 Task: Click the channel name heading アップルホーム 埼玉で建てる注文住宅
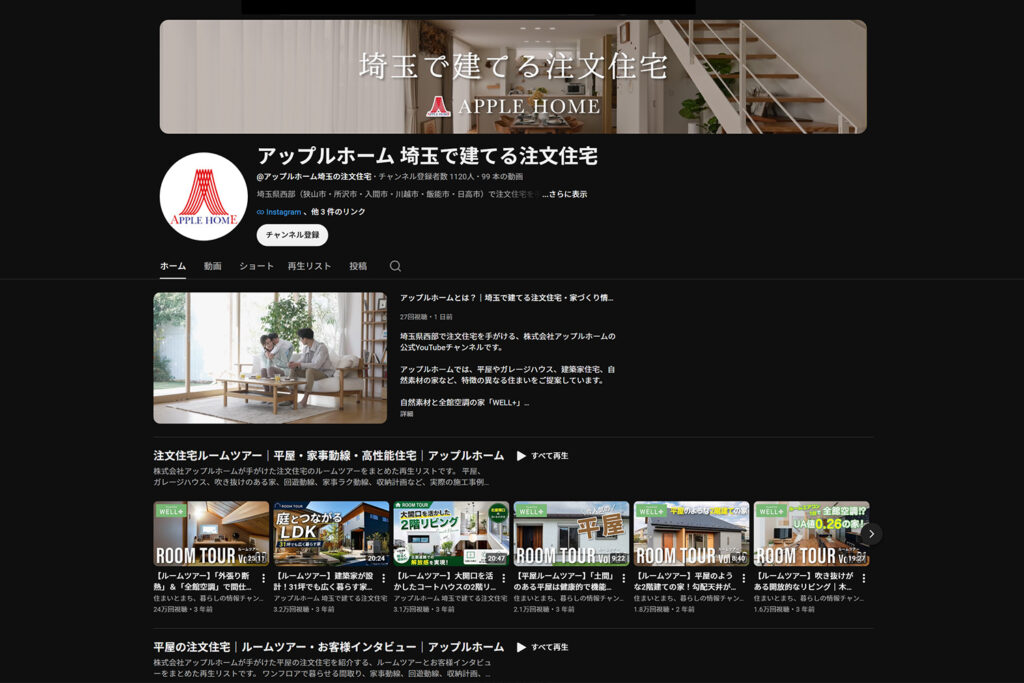(427, 156)
